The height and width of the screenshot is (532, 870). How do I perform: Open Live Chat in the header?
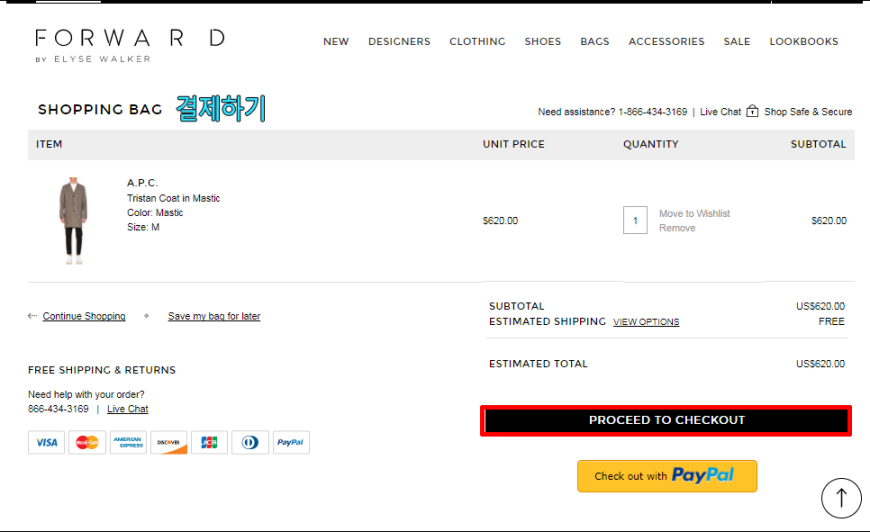pos(720,112)
